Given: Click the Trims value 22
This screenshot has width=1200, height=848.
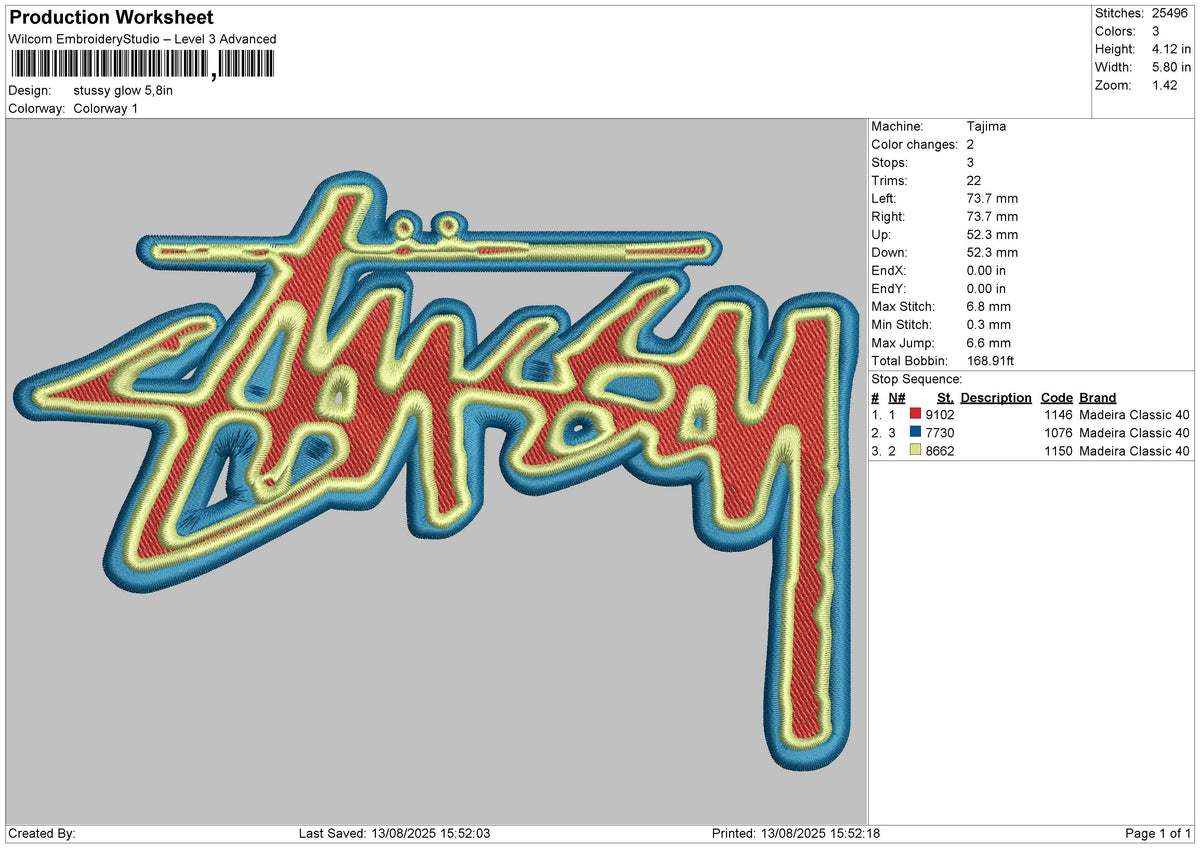Looking at the screenshot, I should coord(975,181).
